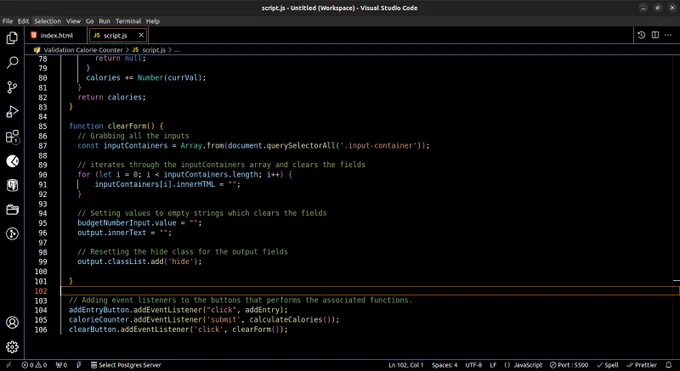Select Postgres Server in status bar
The image size is (680, 371).
[126, 365]
